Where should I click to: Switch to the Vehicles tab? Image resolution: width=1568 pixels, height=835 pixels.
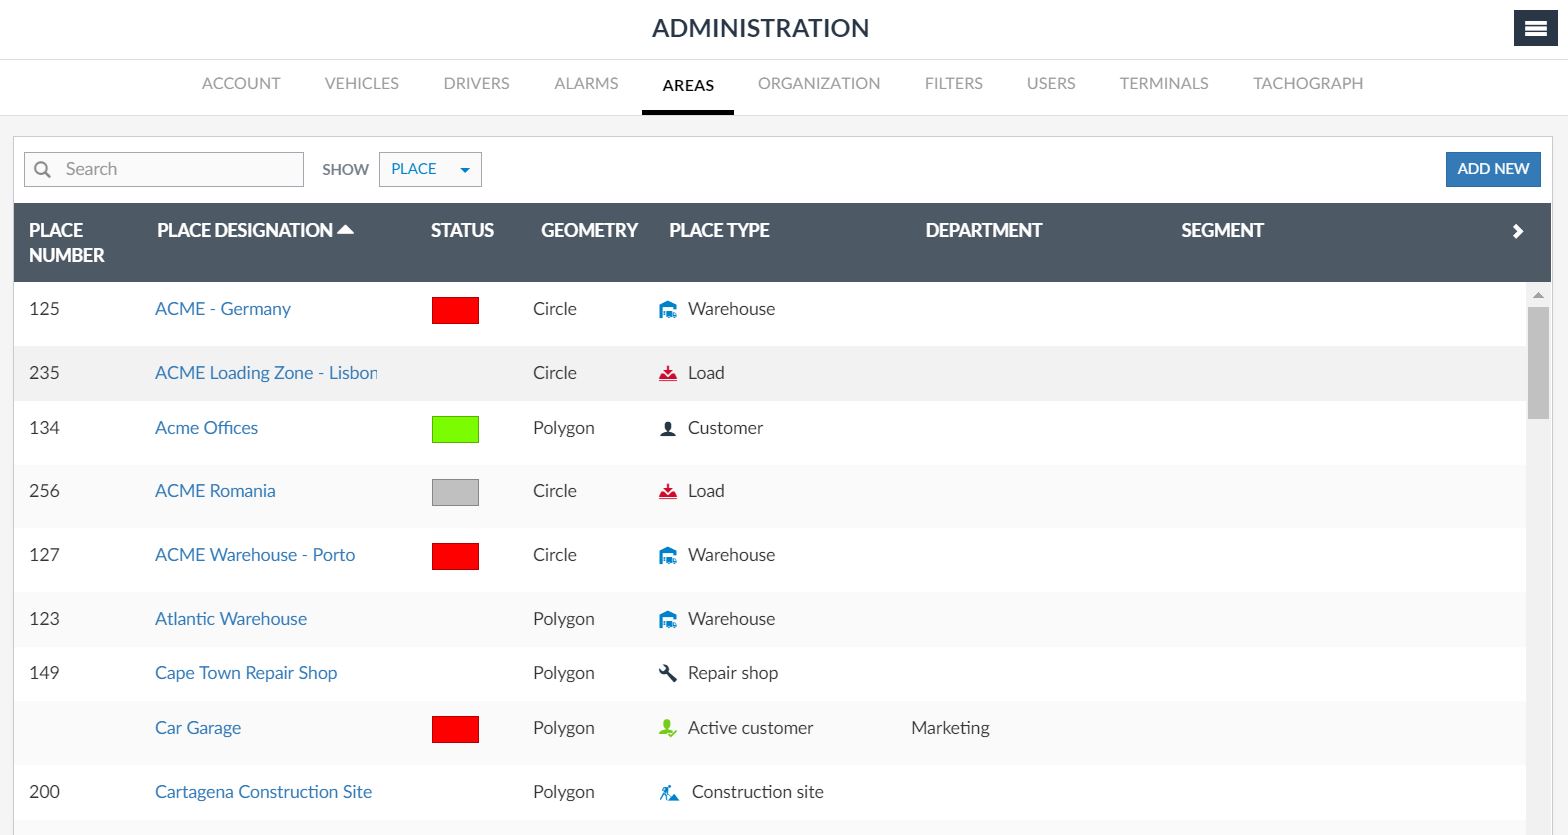[361, 84]
